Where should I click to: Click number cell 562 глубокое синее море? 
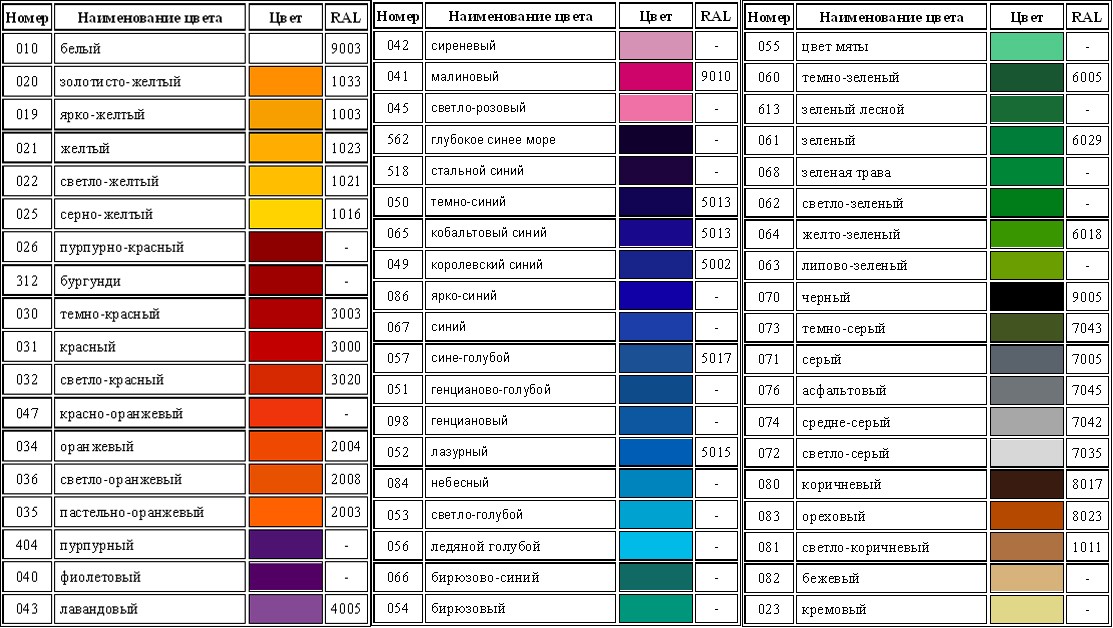tap(398, 139)
